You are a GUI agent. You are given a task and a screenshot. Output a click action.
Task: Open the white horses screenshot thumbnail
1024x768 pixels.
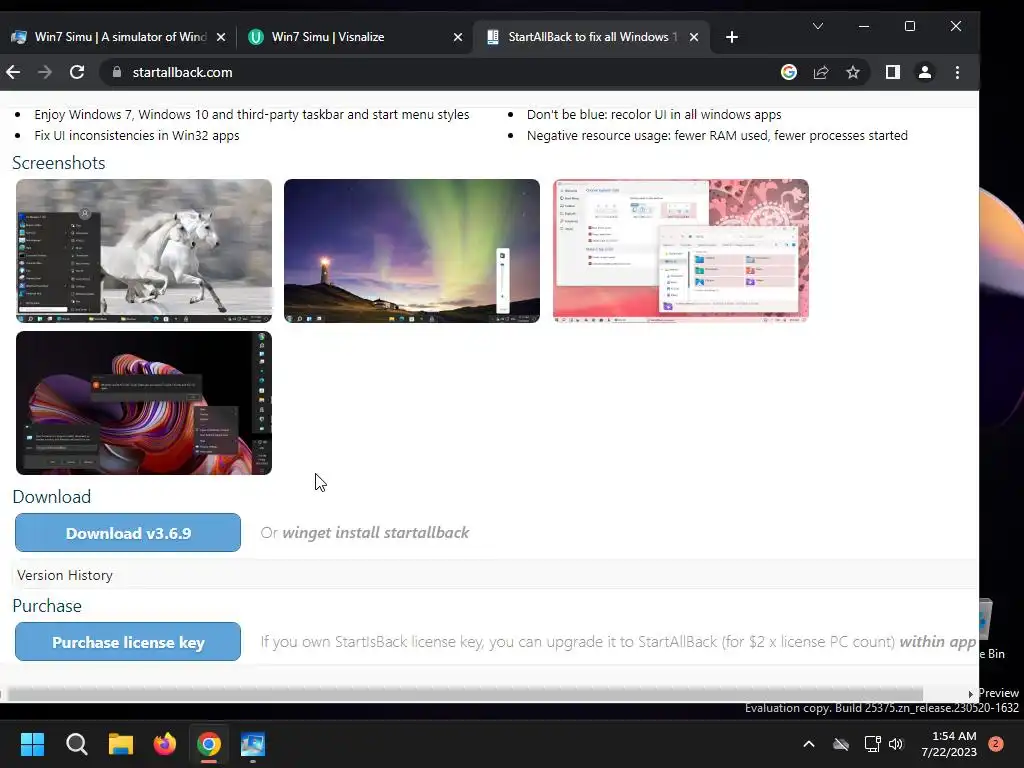pos(144,251)
